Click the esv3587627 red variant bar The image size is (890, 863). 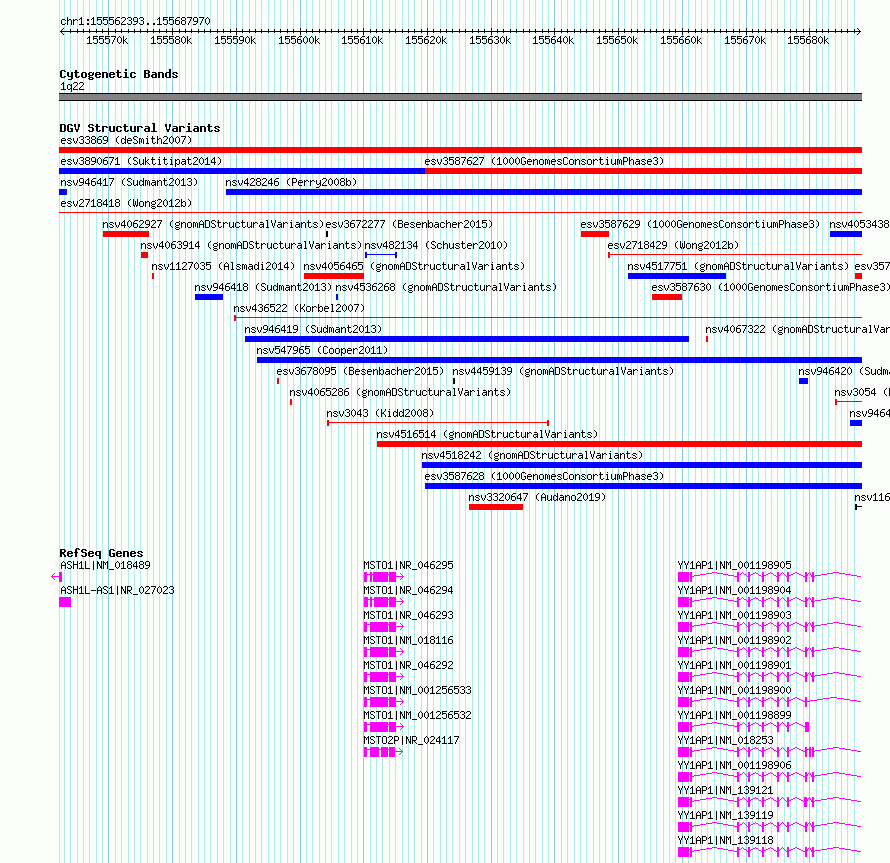tap(644, 171)
